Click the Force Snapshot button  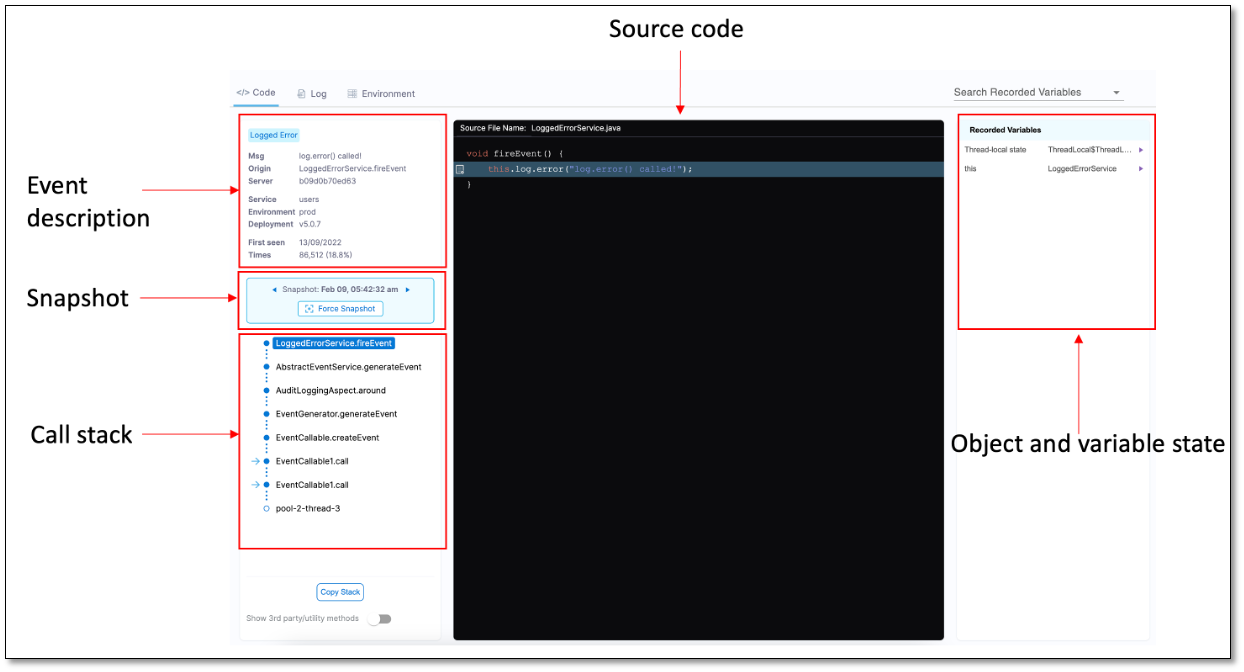point(340,308)
